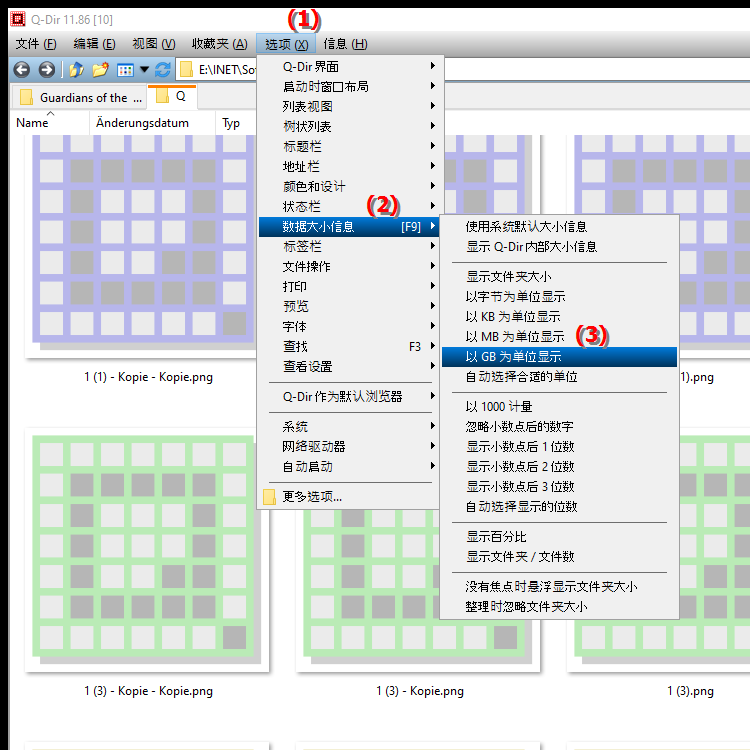Expand the 地址栏 submenu
Image resolution: width=750 pixels, height=750 pixels.
(351, 166)
